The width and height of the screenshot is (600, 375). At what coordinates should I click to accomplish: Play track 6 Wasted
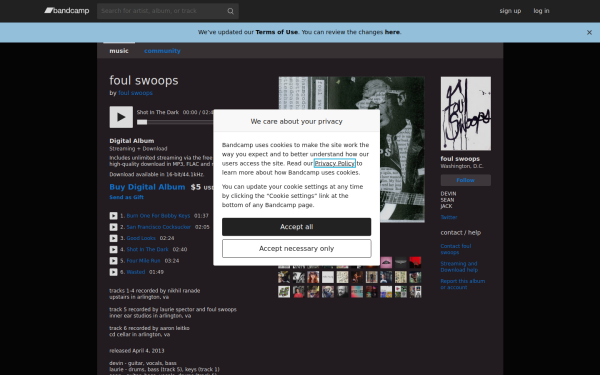[x=113, y=272]
